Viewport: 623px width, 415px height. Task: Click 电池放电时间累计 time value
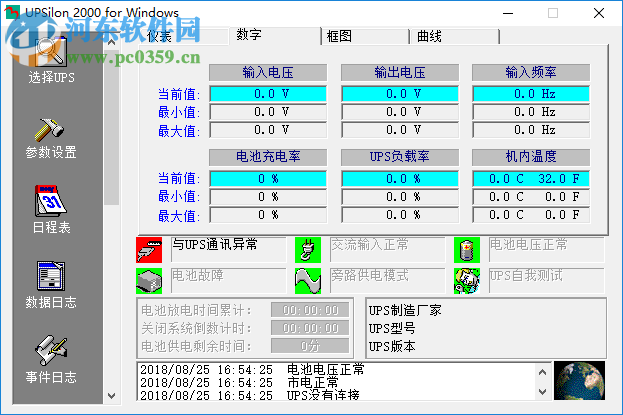coord(310,310)
